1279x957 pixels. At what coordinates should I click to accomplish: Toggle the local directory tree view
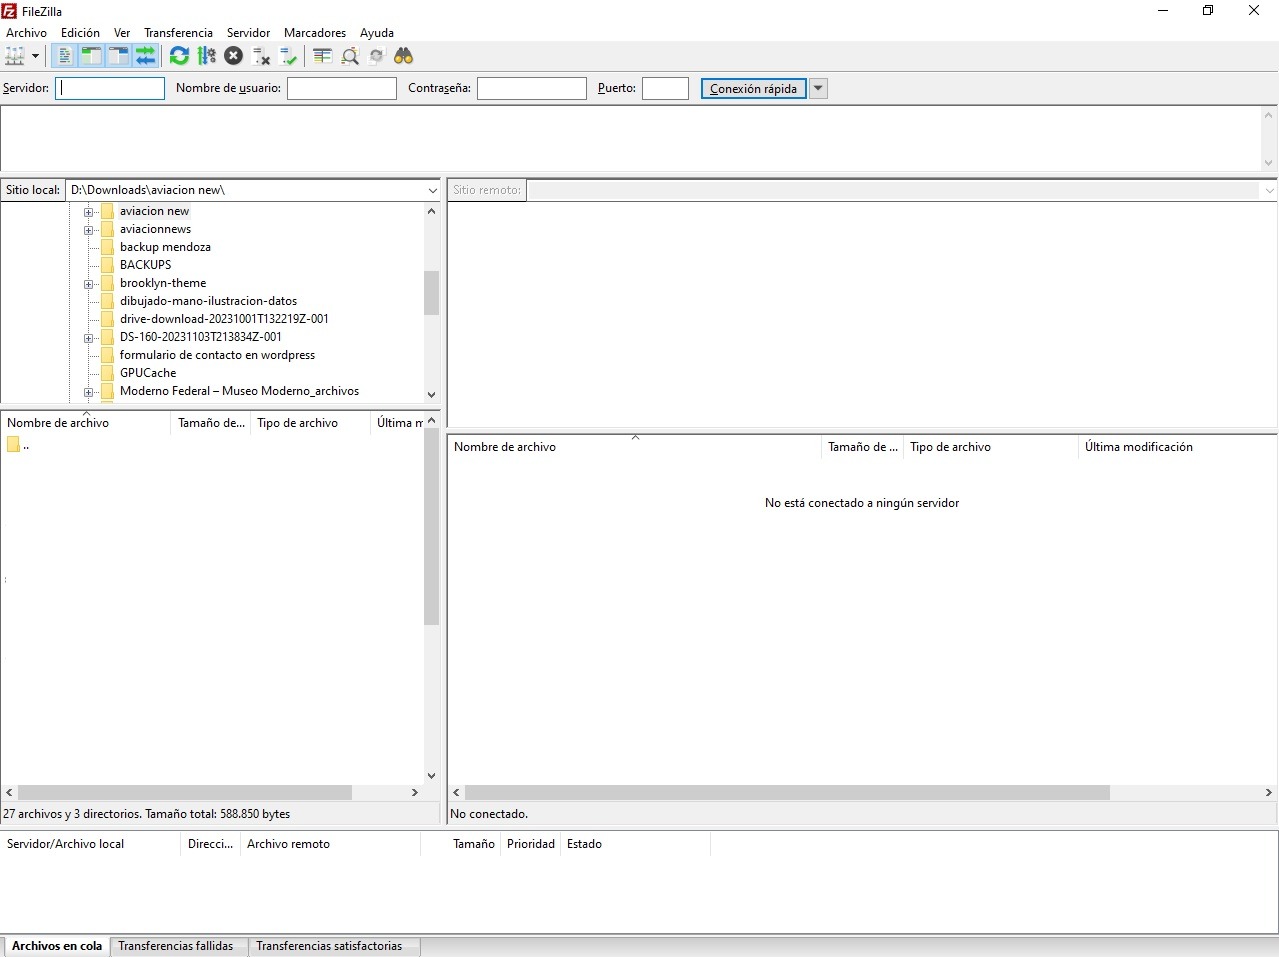91,56
